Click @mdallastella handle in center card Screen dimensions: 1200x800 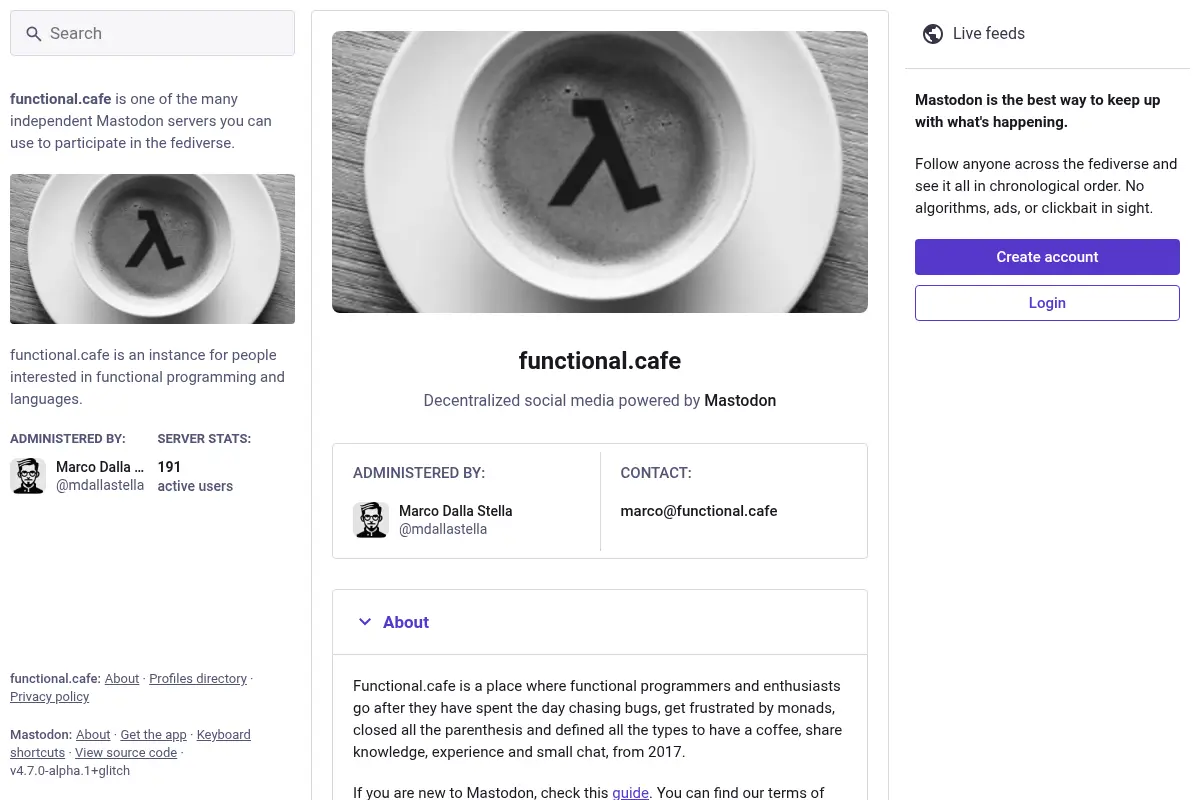point(443,529)
